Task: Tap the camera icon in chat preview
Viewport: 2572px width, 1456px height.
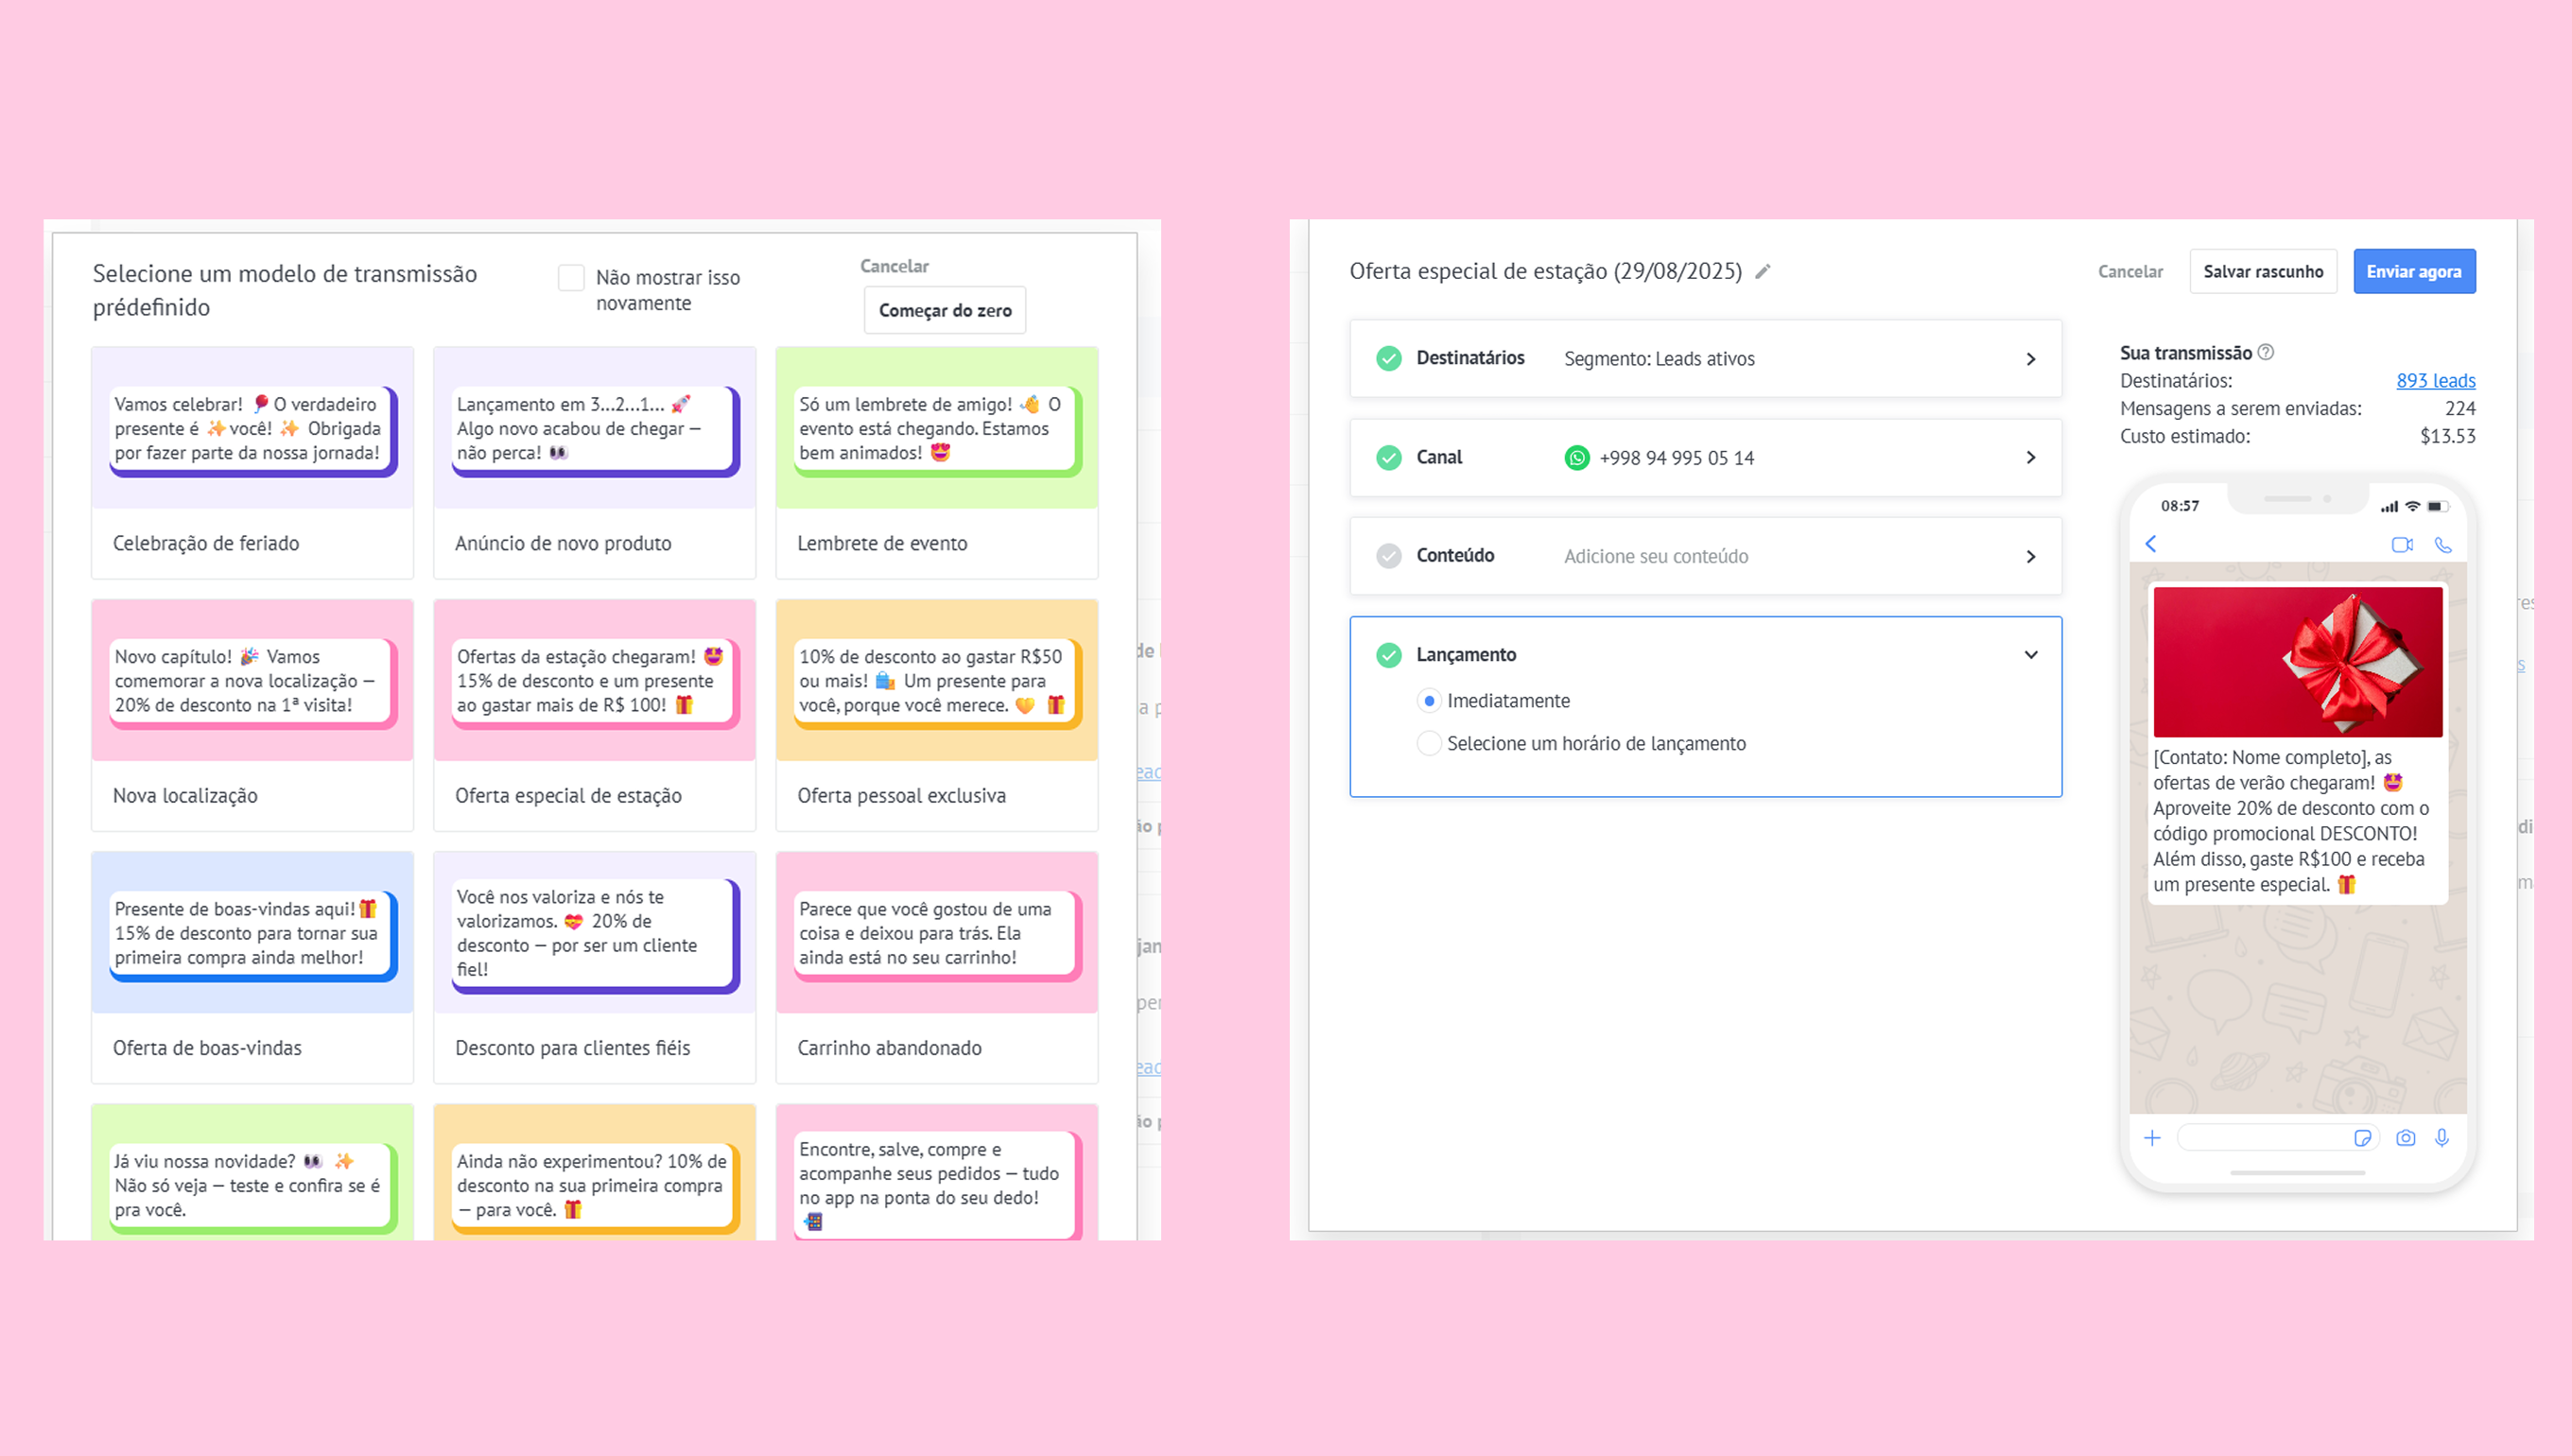Action: tap(2406, 1138)
